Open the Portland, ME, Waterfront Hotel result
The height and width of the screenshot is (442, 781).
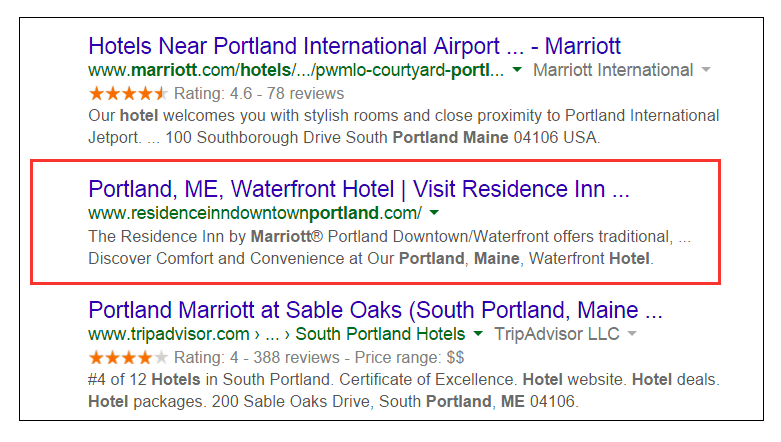[359, 189]
